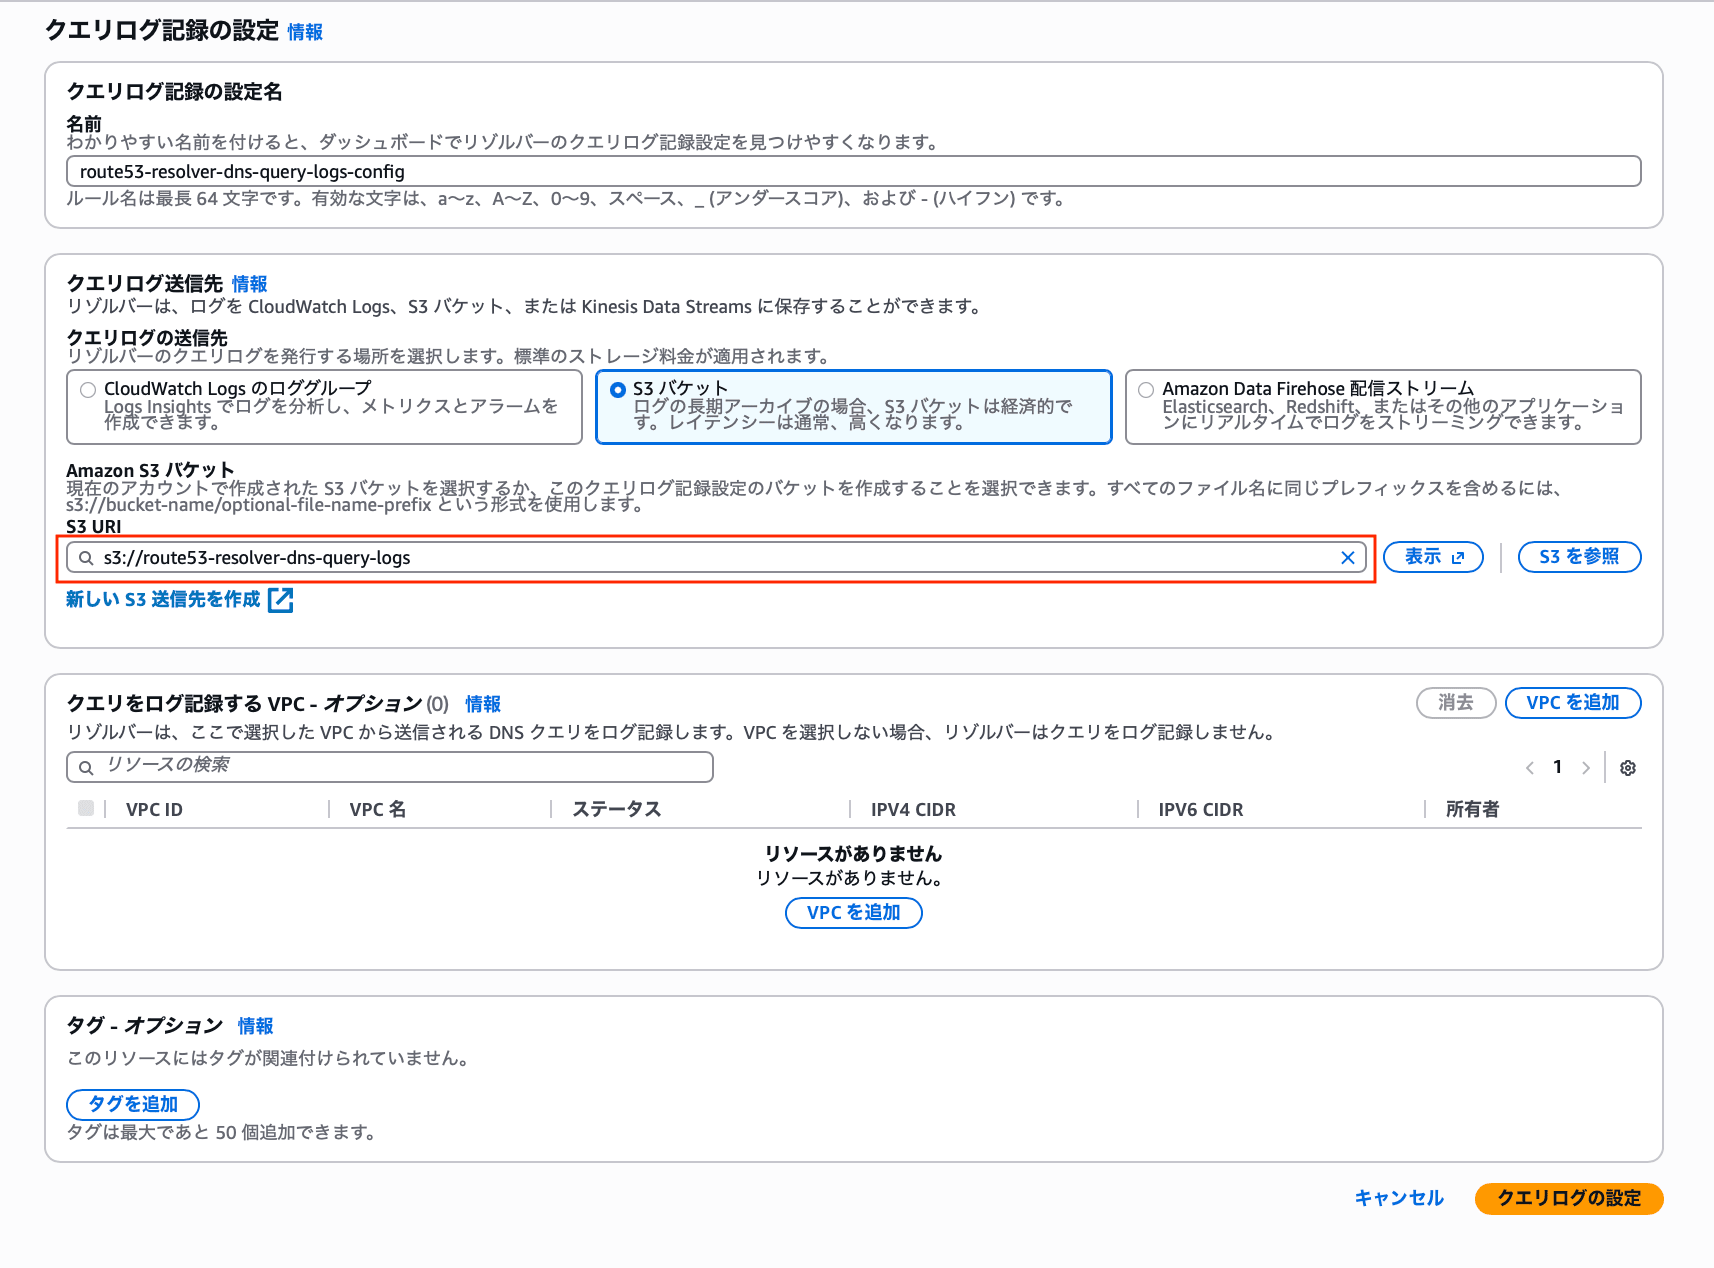This screenshot has height=1268, width=1714.
Task: Sort by IPV4 CIDR column header
Action: (913, 810)
